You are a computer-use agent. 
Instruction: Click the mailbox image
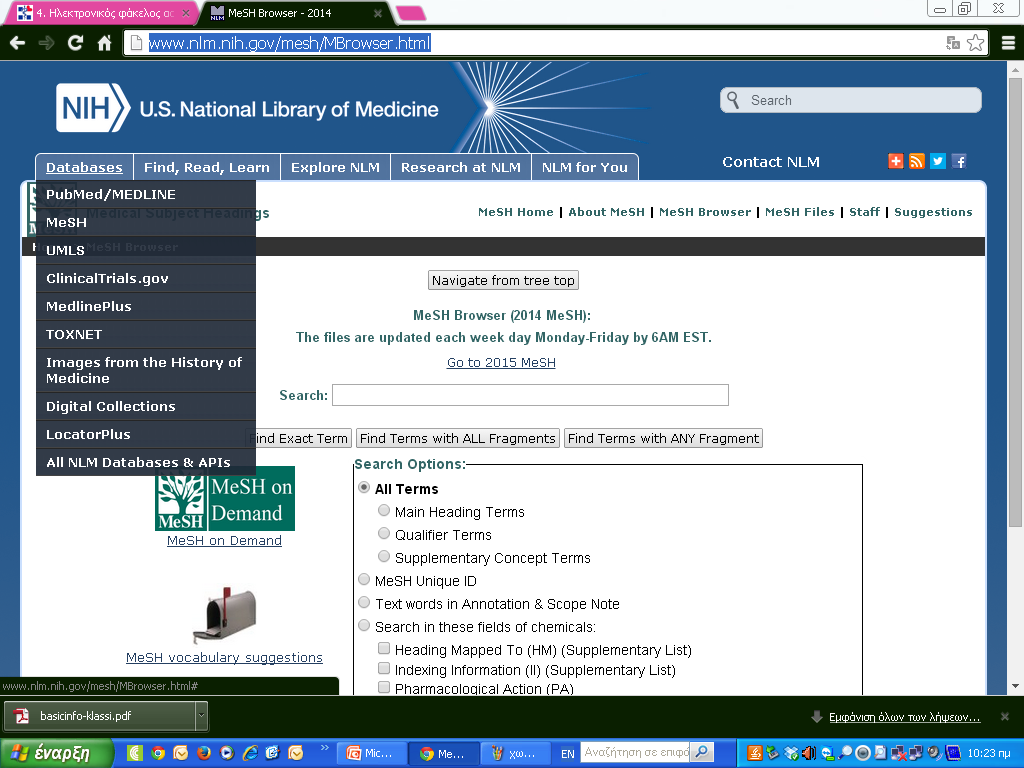coord(224,615)
